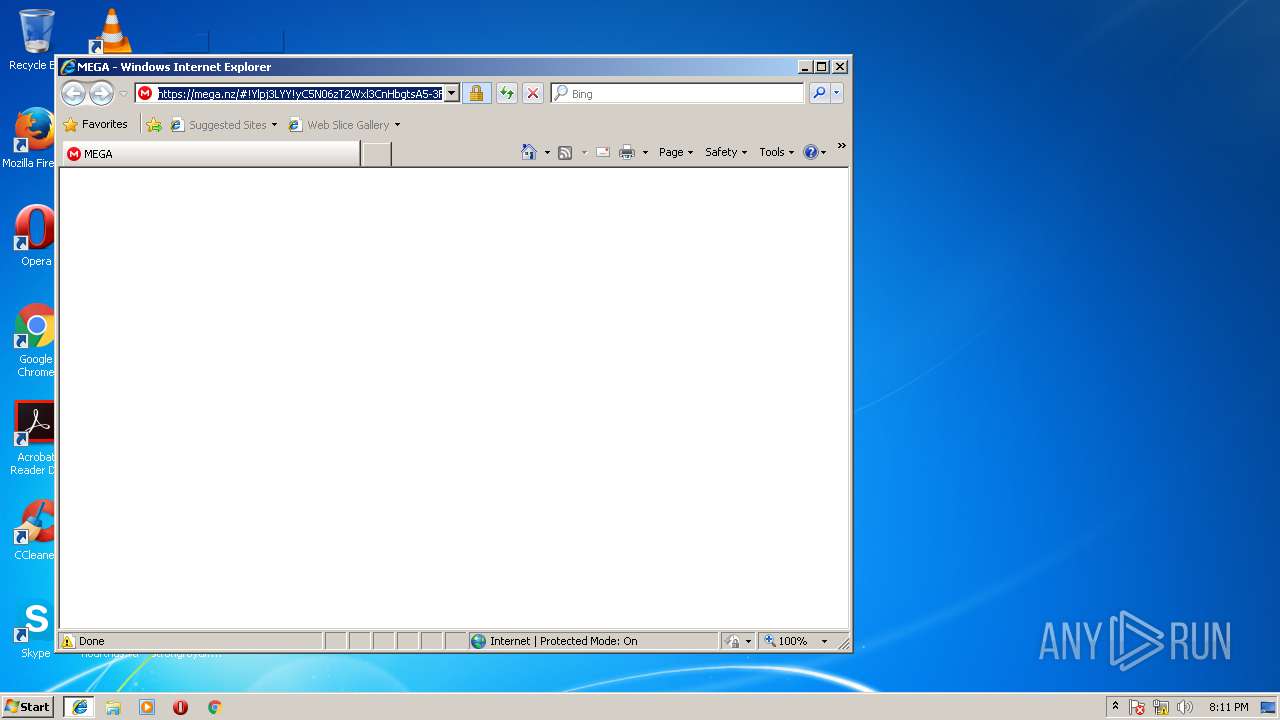Launch Windows Media Player from taskbar
Viewport: 1280px width, 720px height.
click(x=147, y=707)
